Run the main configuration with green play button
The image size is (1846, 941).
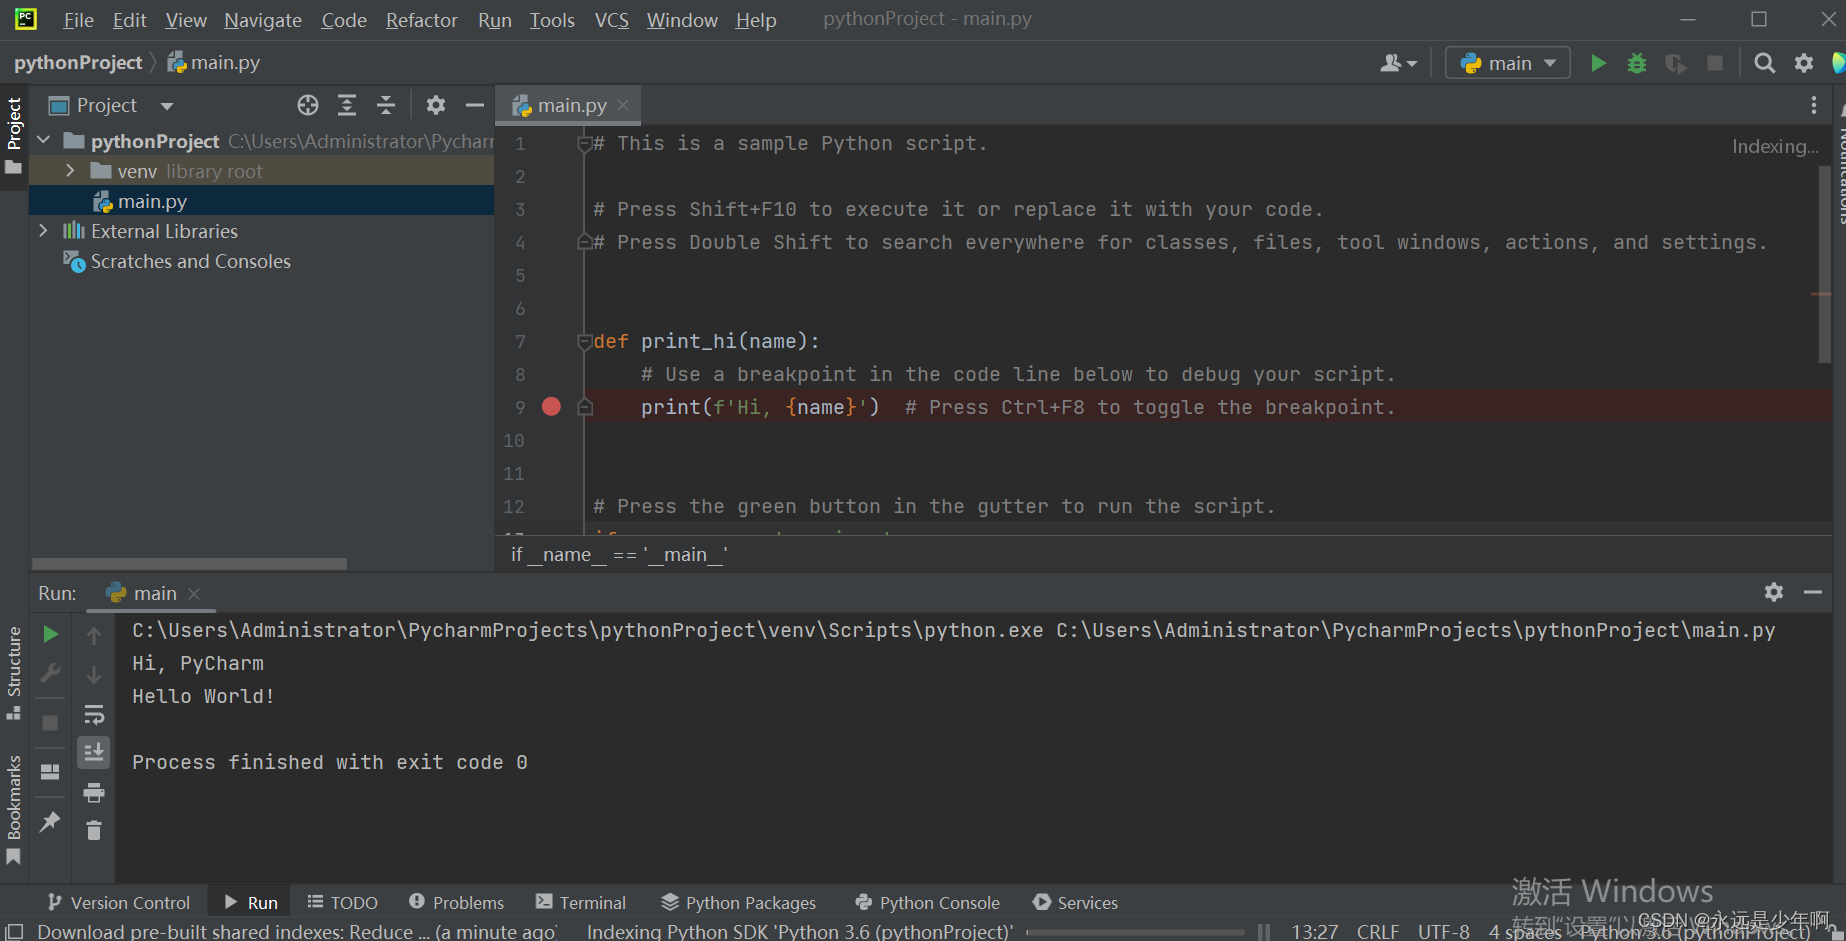[1598, 63]
